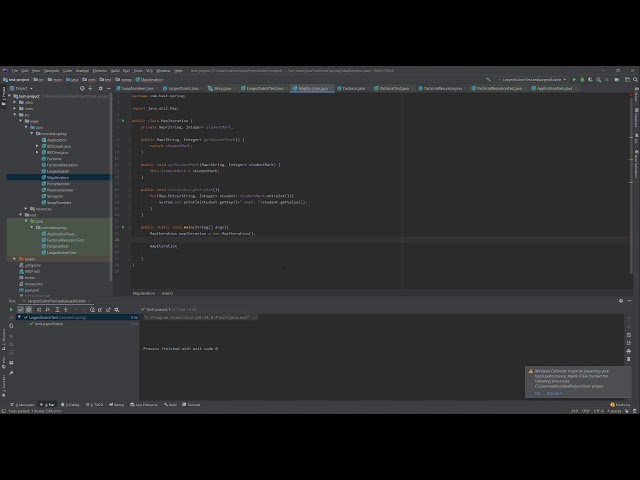Expand the target folder
Screen dimensions: 640x480
pos(15,259)
